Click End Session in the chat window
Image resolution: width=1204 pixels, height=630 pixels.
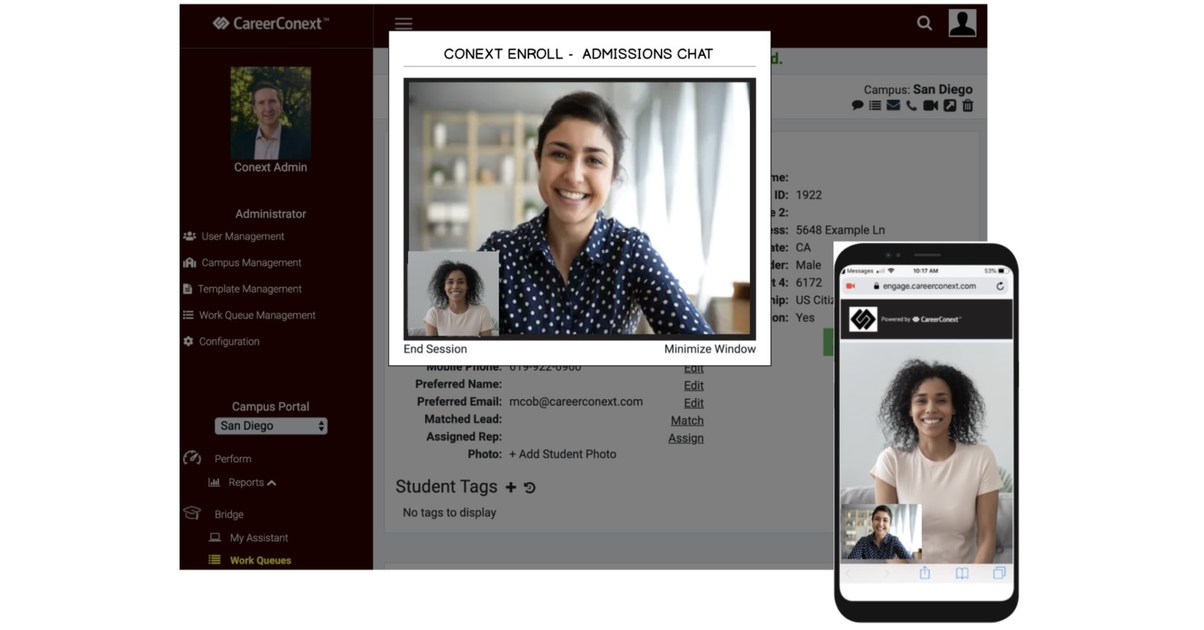pyautogui.click(x=437, y=349)
